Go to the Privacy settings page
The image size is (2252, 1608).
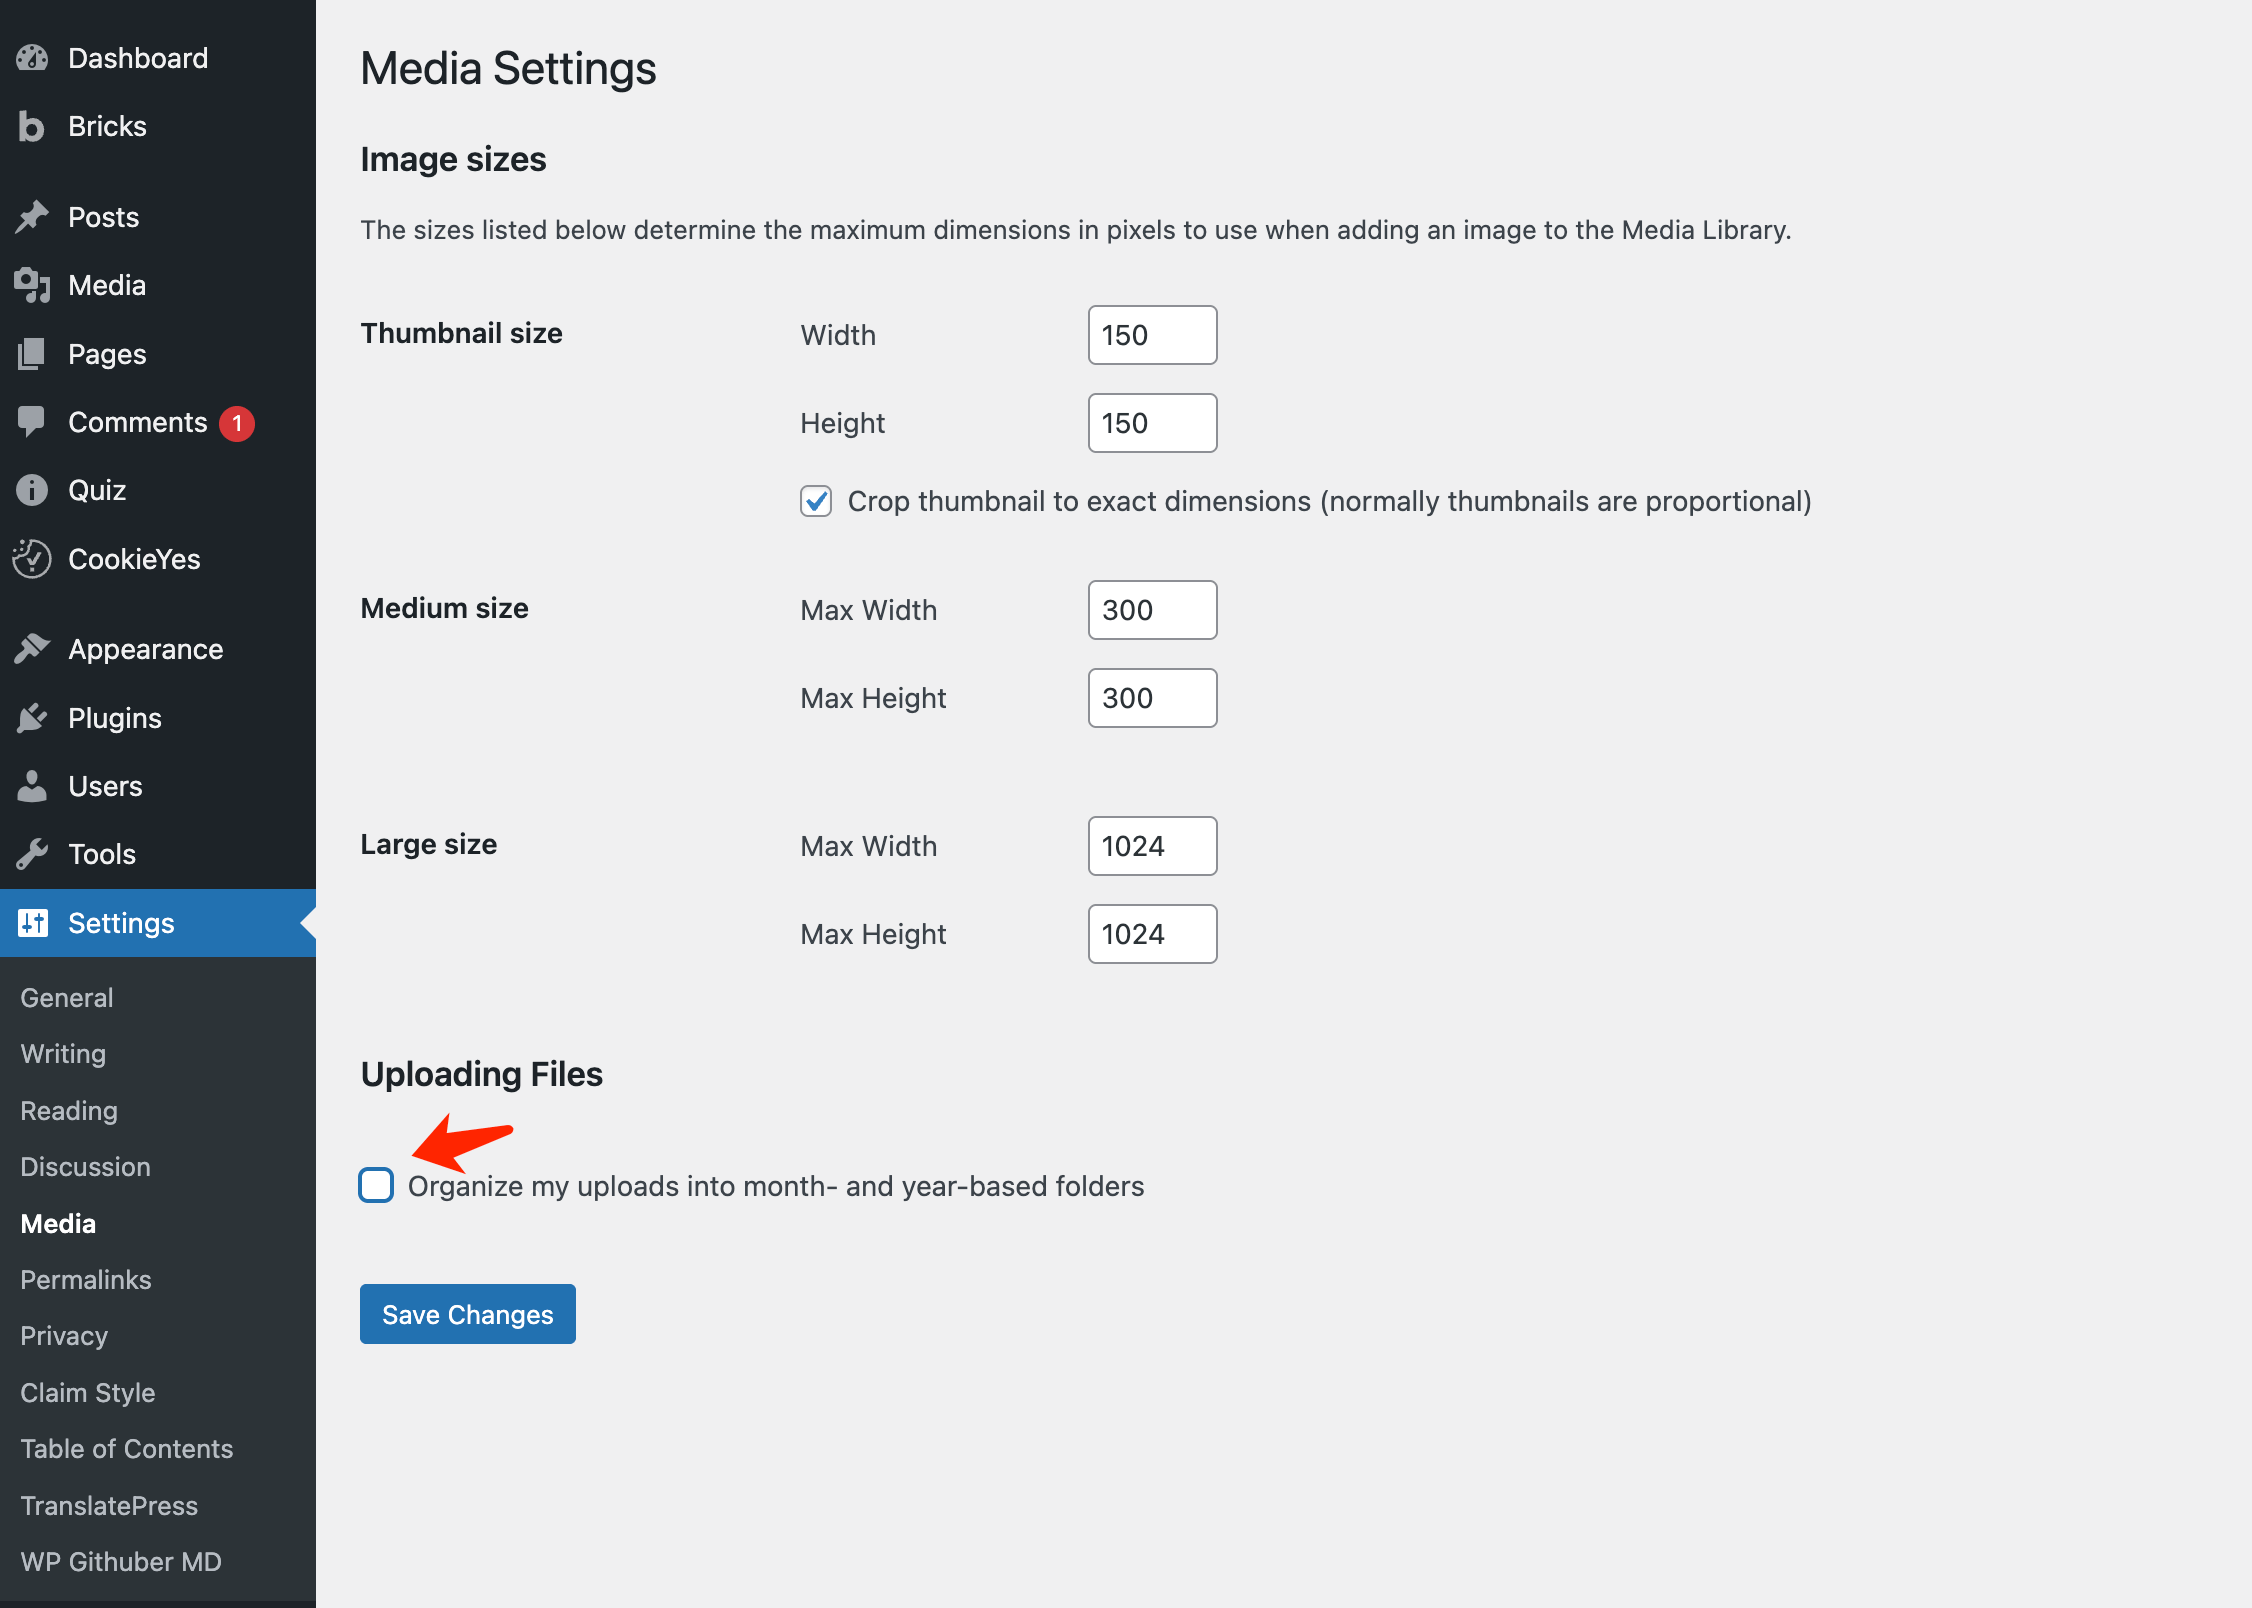pos(63,1335)
